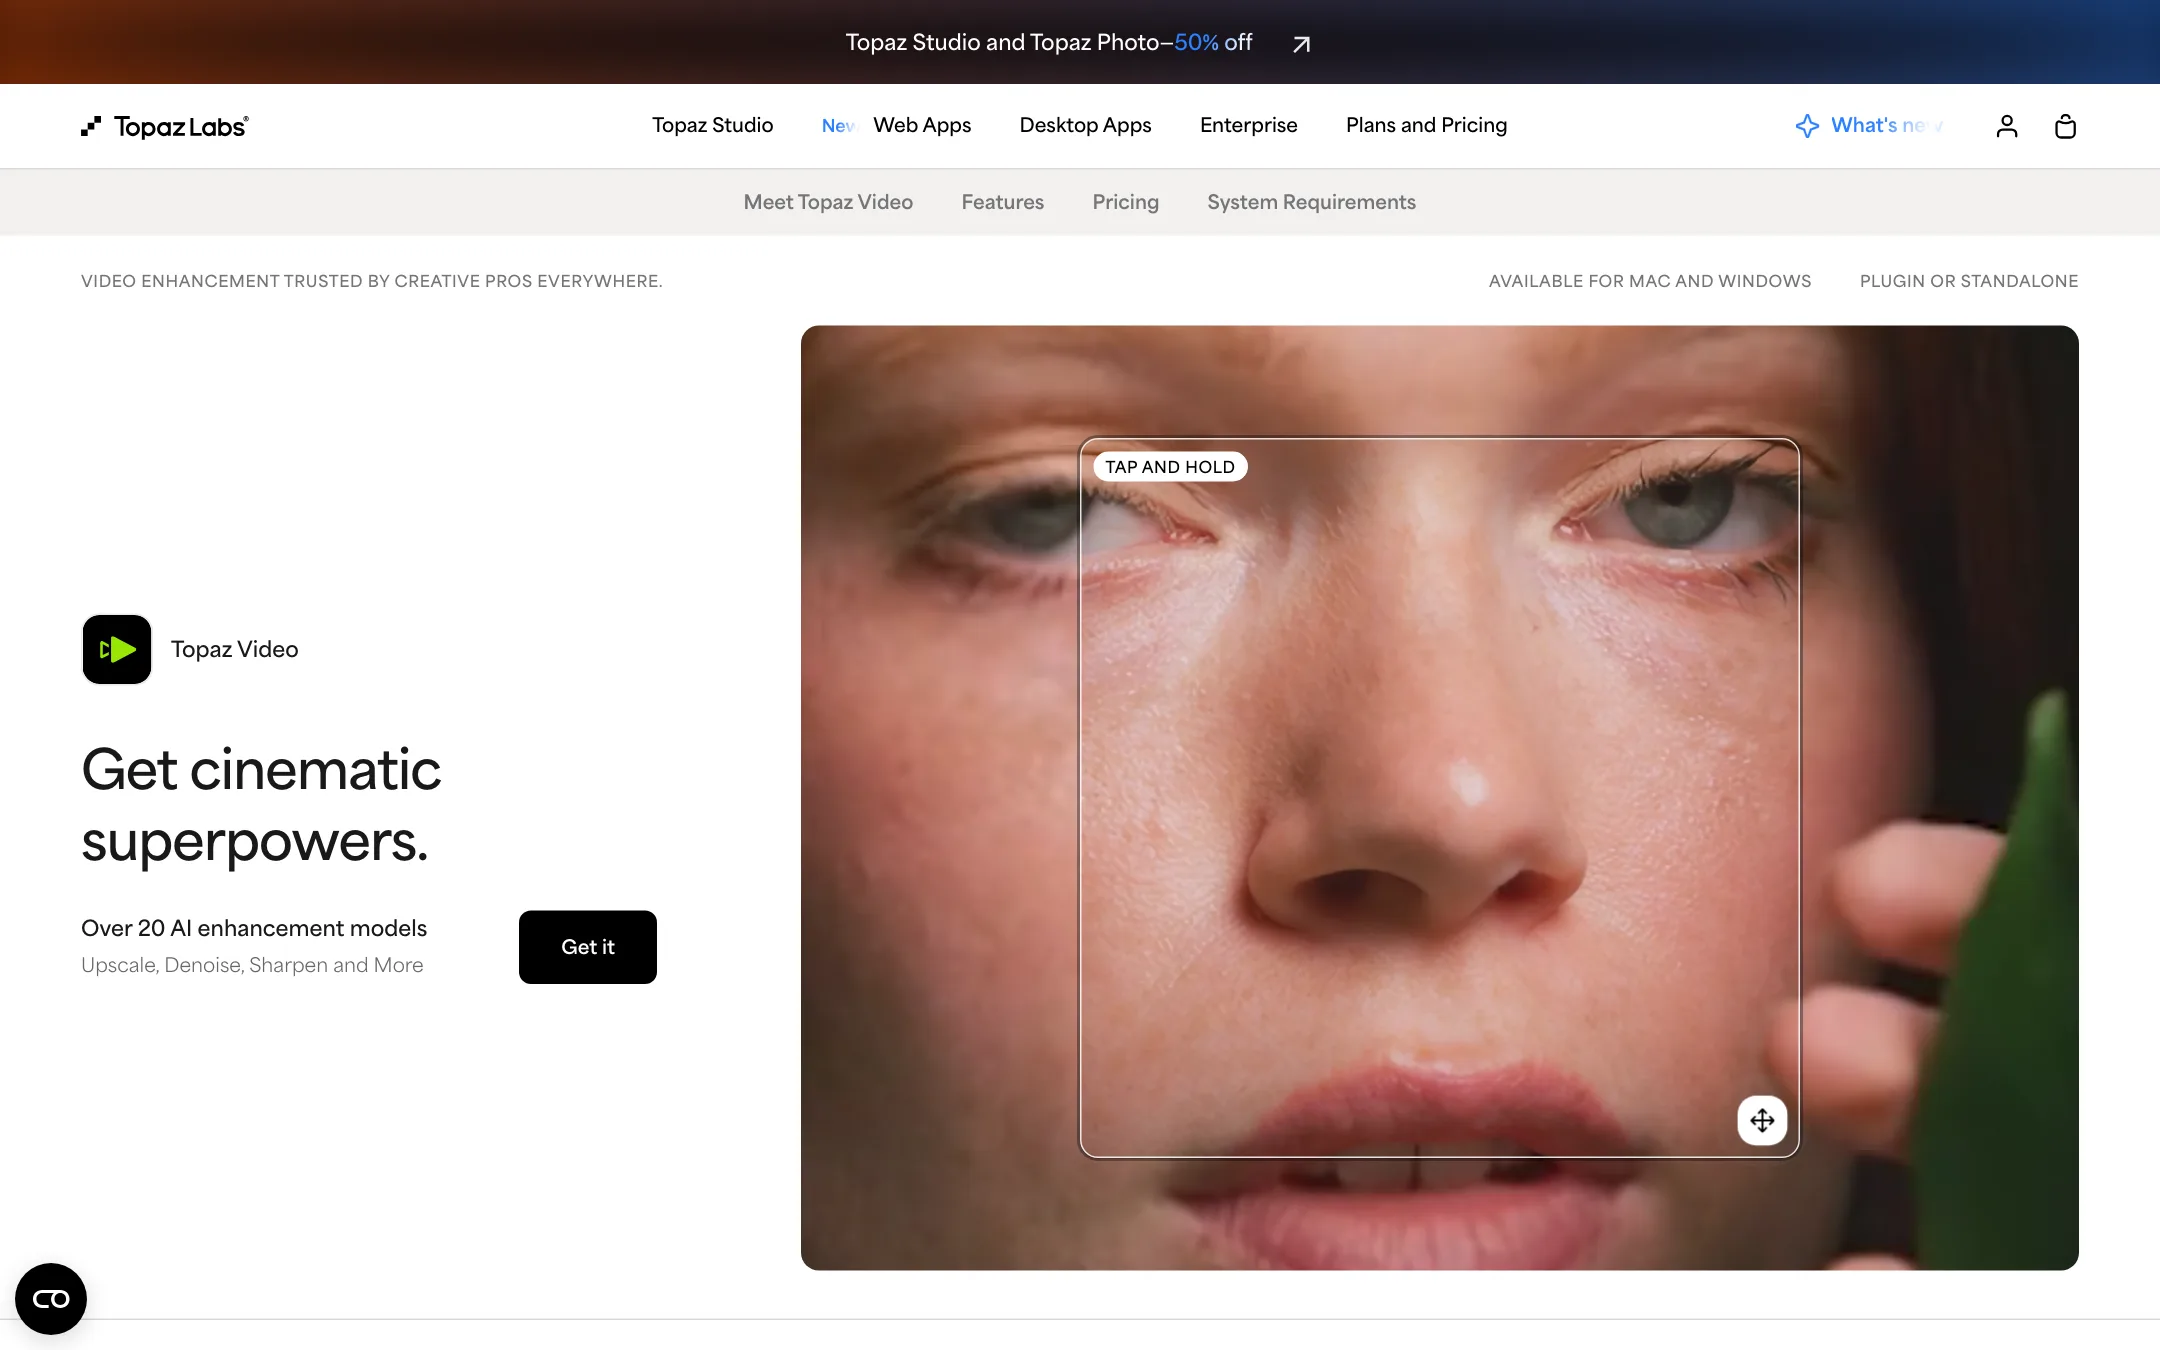The height and width of the screenshot is (1350, 2160).
Task: Click the What's new sparkle icon
Action: pos(1807,126)
